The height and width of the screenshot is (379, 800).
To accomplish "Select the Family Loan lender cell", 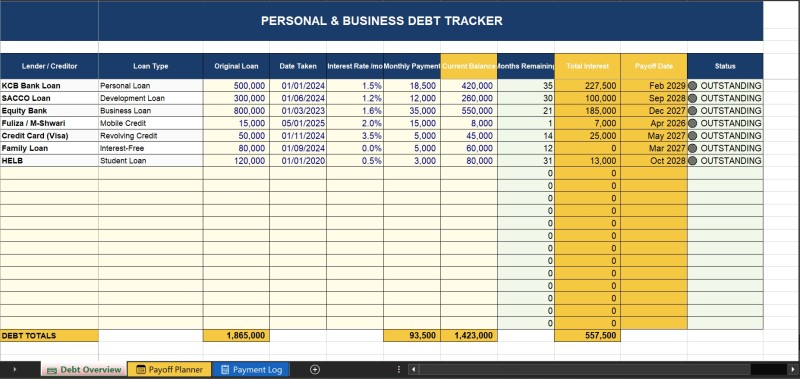I will (x=49, y=148).
